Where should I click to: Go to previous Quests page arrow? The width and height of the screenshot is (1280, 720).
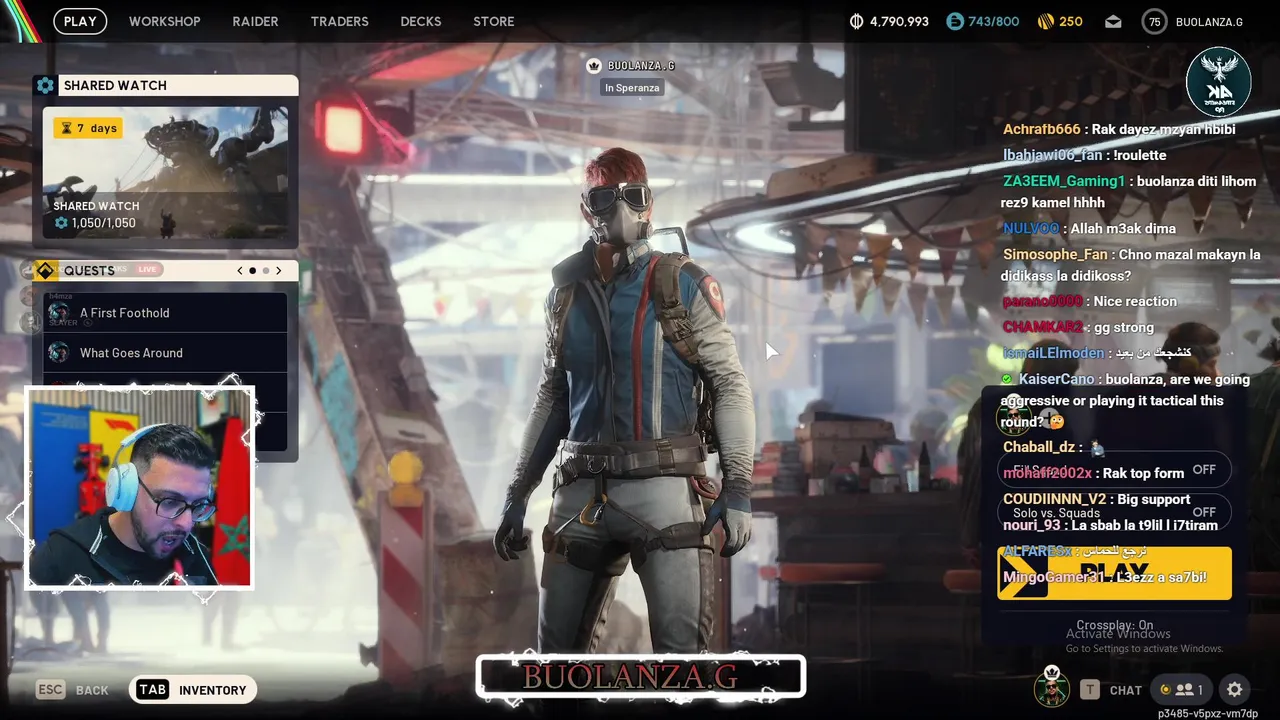pos(240,271)
